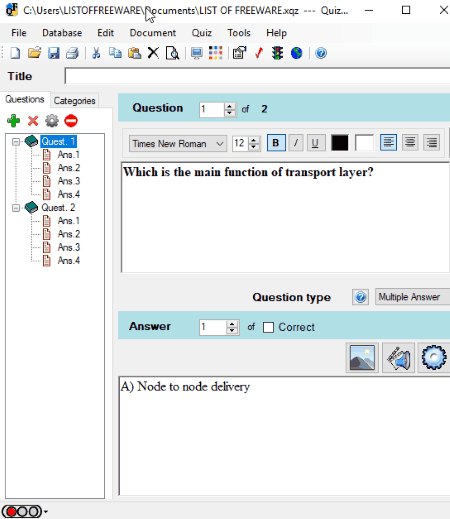Click the save floppy disk icon
450x519 pixels.
pos(53,53)
